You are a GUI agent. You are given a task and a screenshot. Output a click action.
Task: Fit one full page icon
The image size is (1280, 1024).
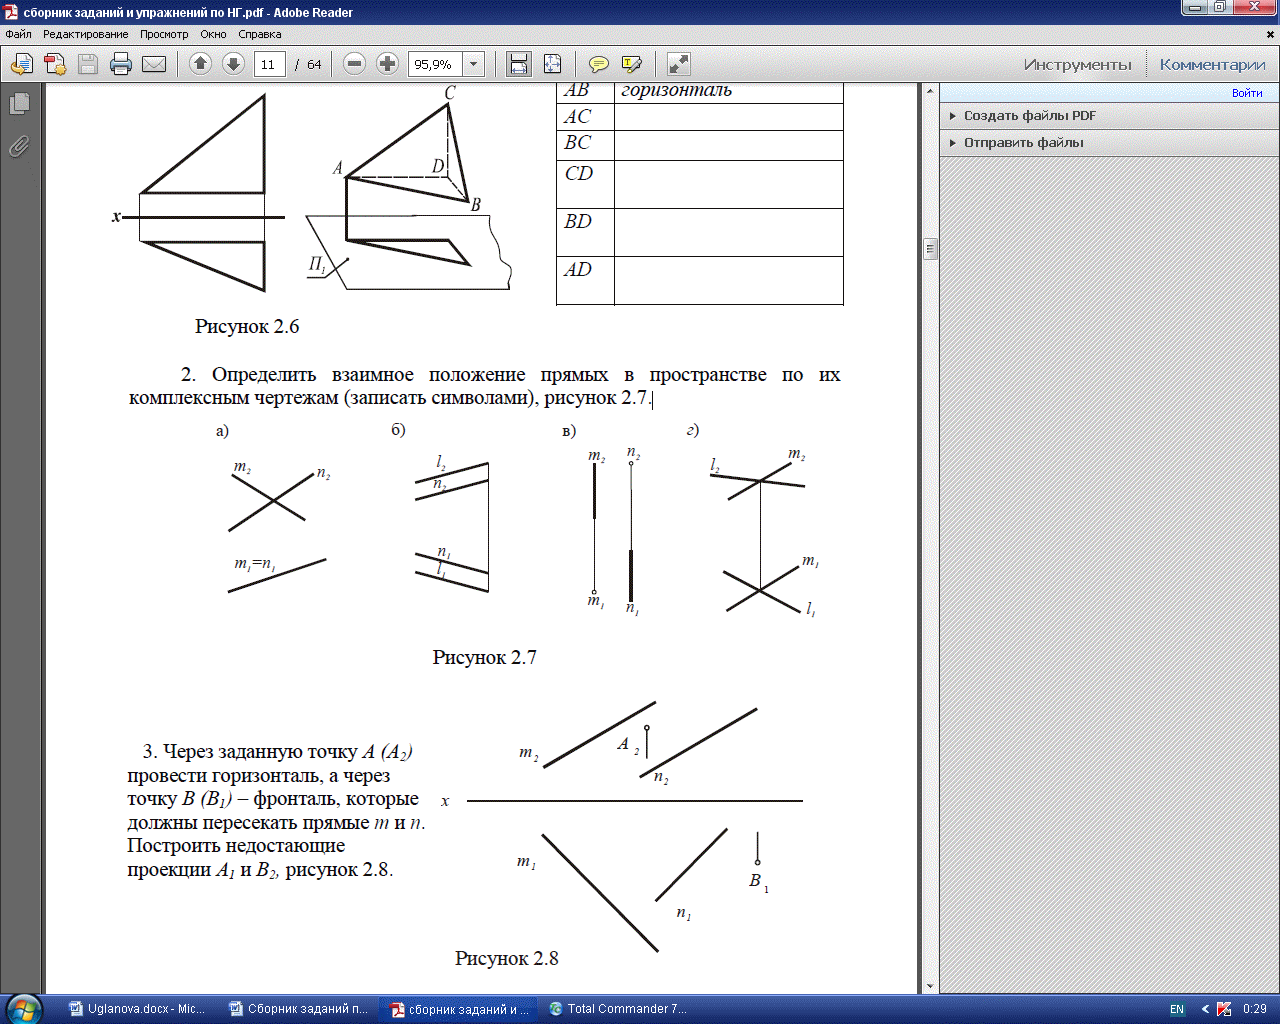(x=552, y=64)
